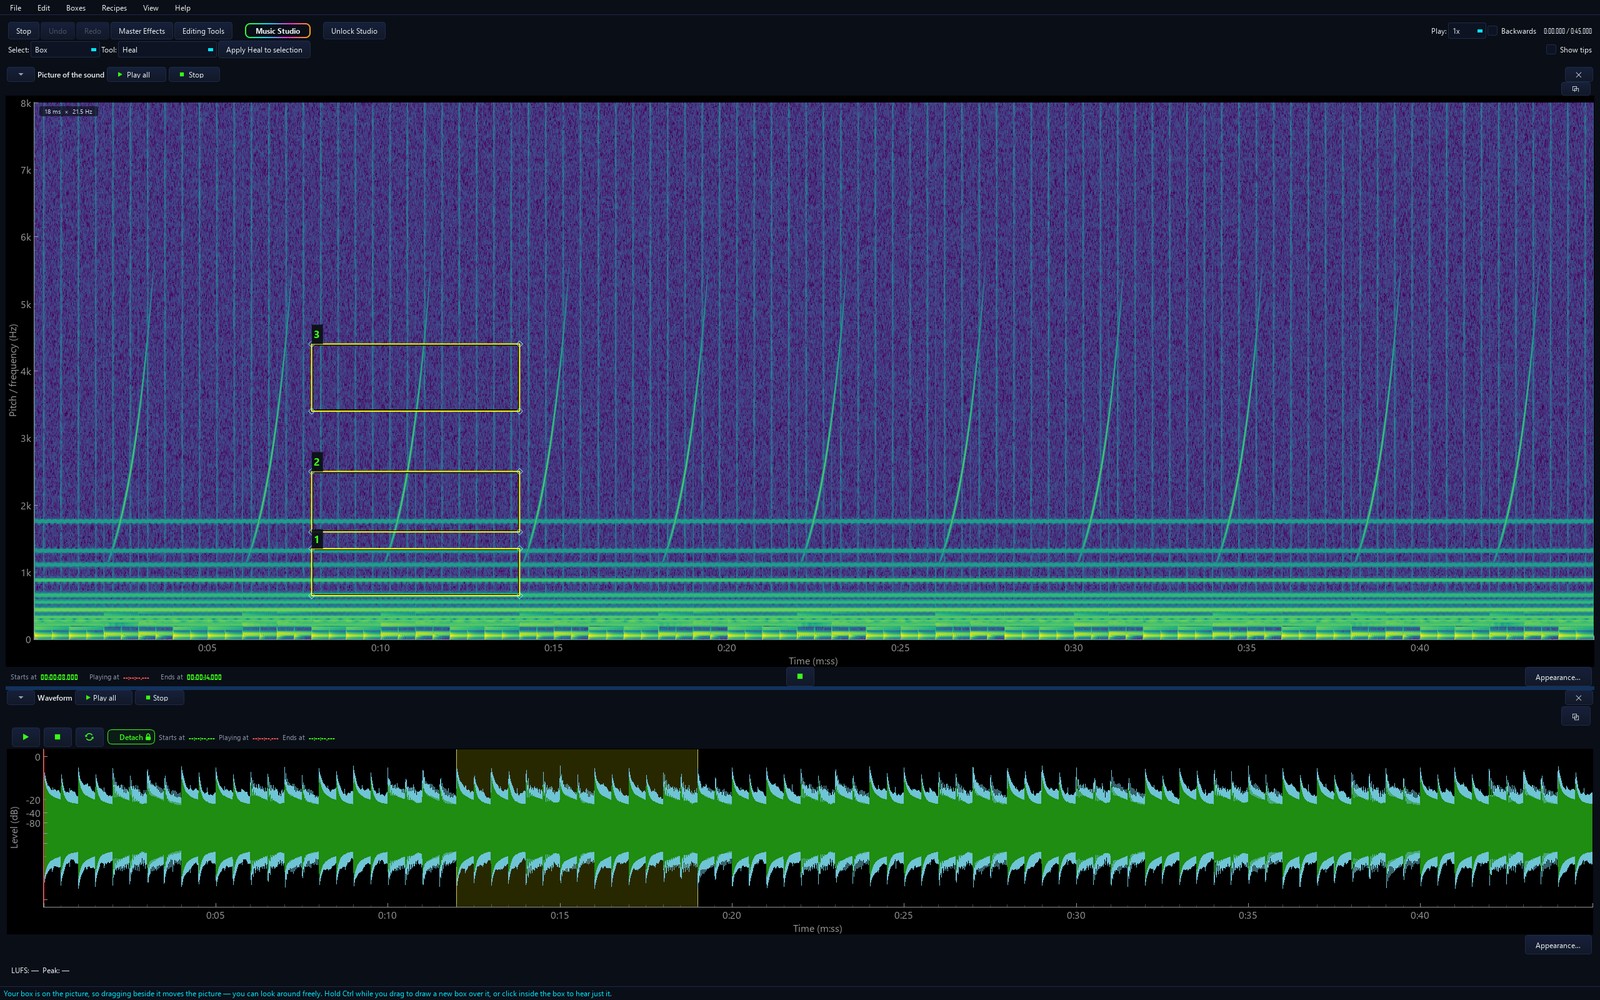The width and height of the screenshot is (1600, 1000).
Task: Click Unlock Studio
Action: click(x=354, y=31)
